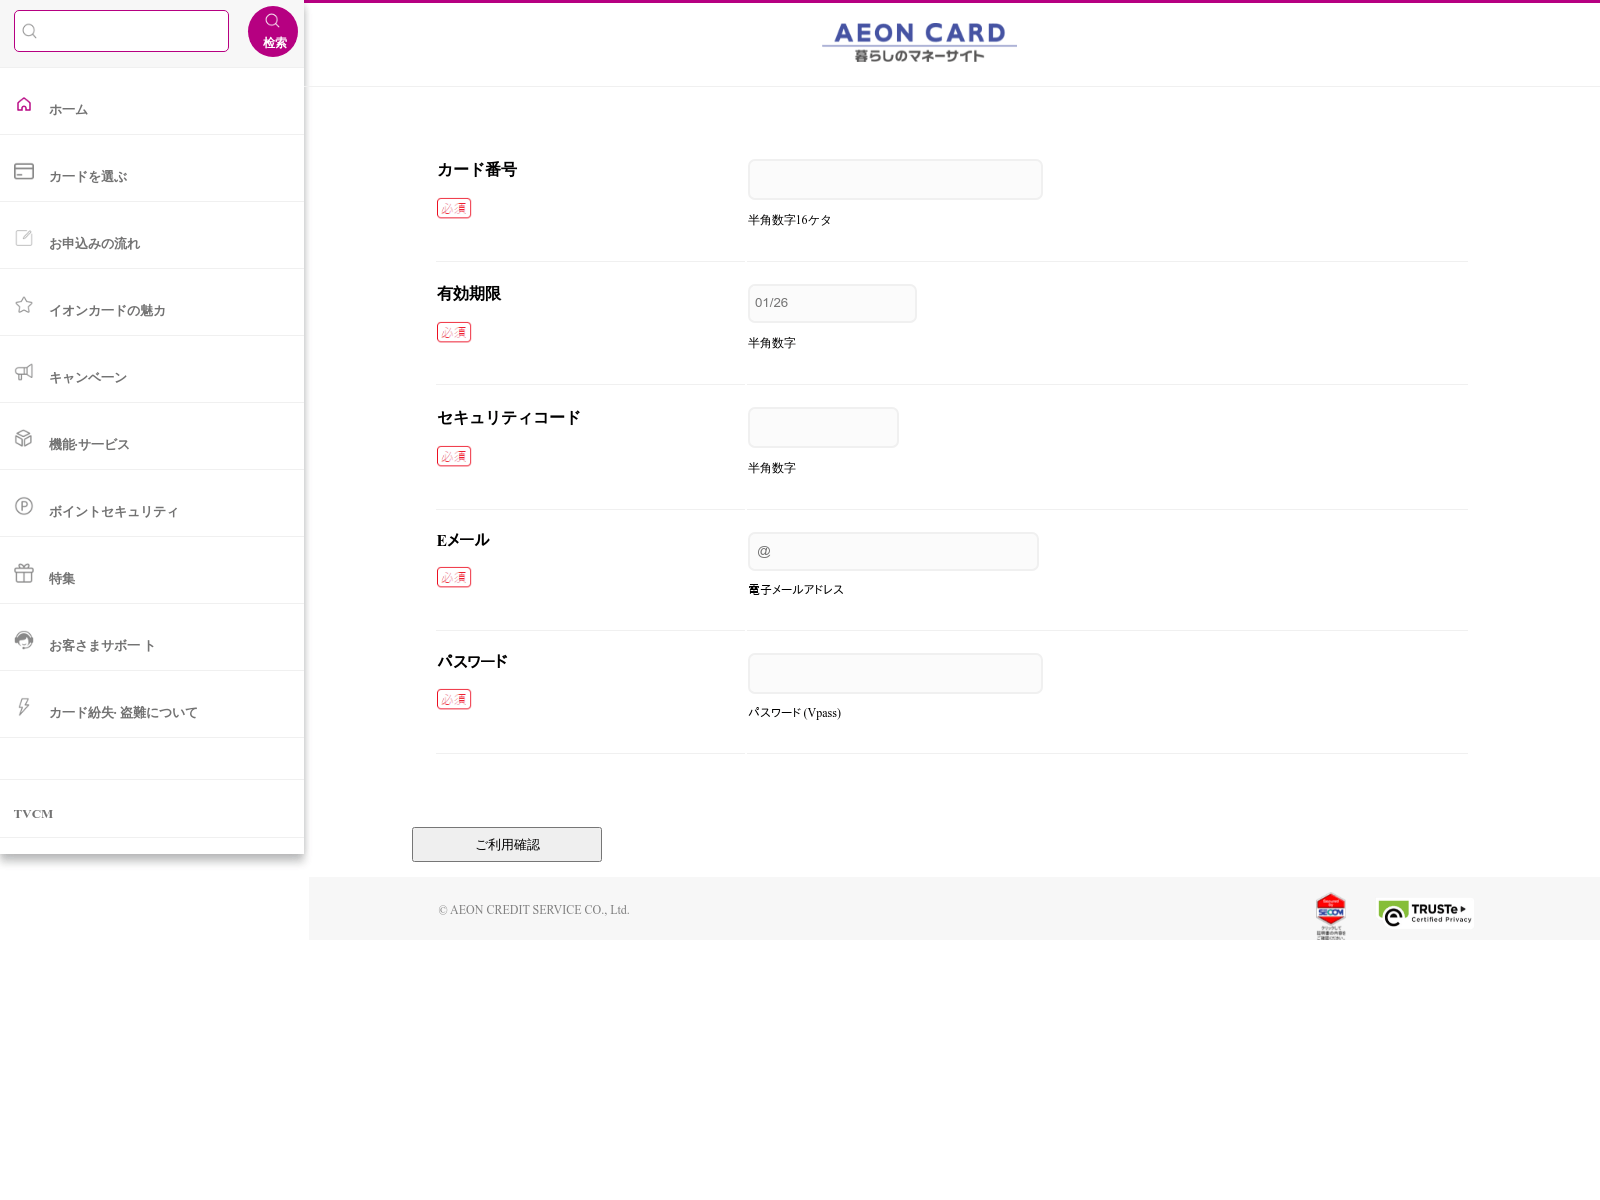Focus the セキュリティコード input field
Viewport: 1600px width, 1200px height.
[x=823, y=427]
